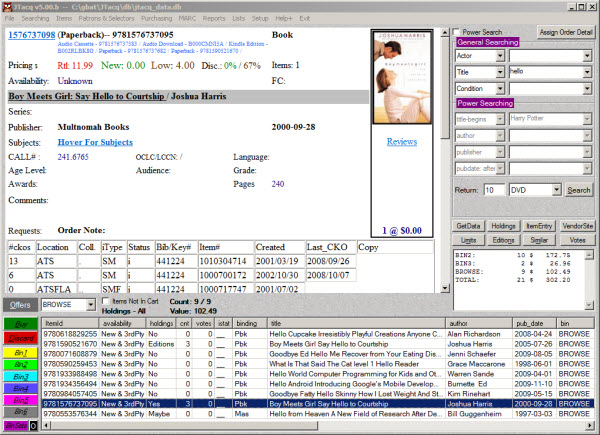600x435 pixels.
Task: Open the Reviews link under cover
Action: click(x=402, y=142)
